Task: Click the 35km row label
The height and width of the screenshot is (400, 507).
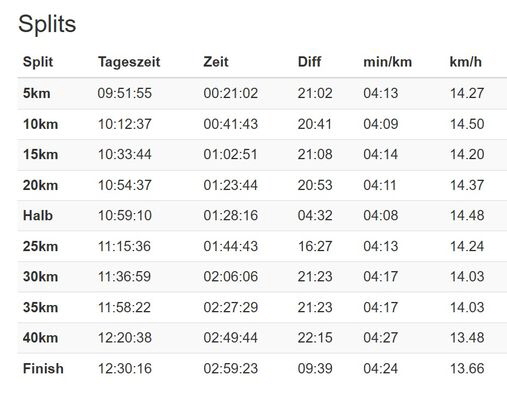Action: click(x=40, y=307)
